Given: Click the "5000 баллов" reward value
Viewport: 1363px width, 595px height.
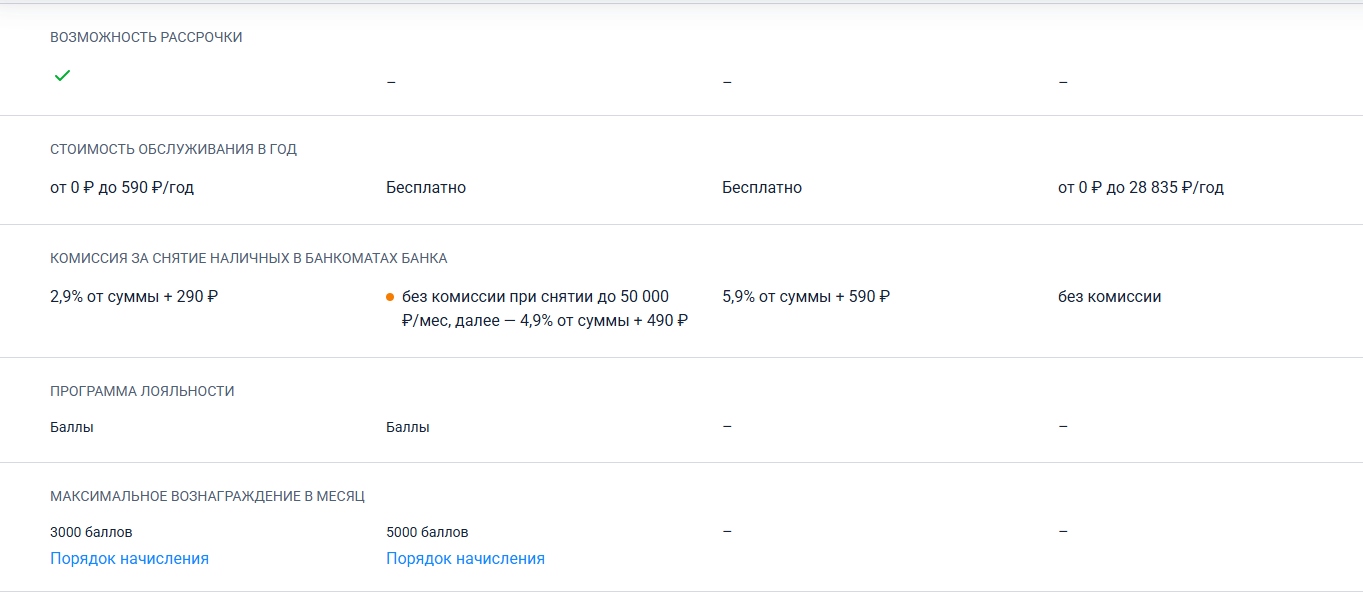Looking at the screenshot, I should (427, 532).
